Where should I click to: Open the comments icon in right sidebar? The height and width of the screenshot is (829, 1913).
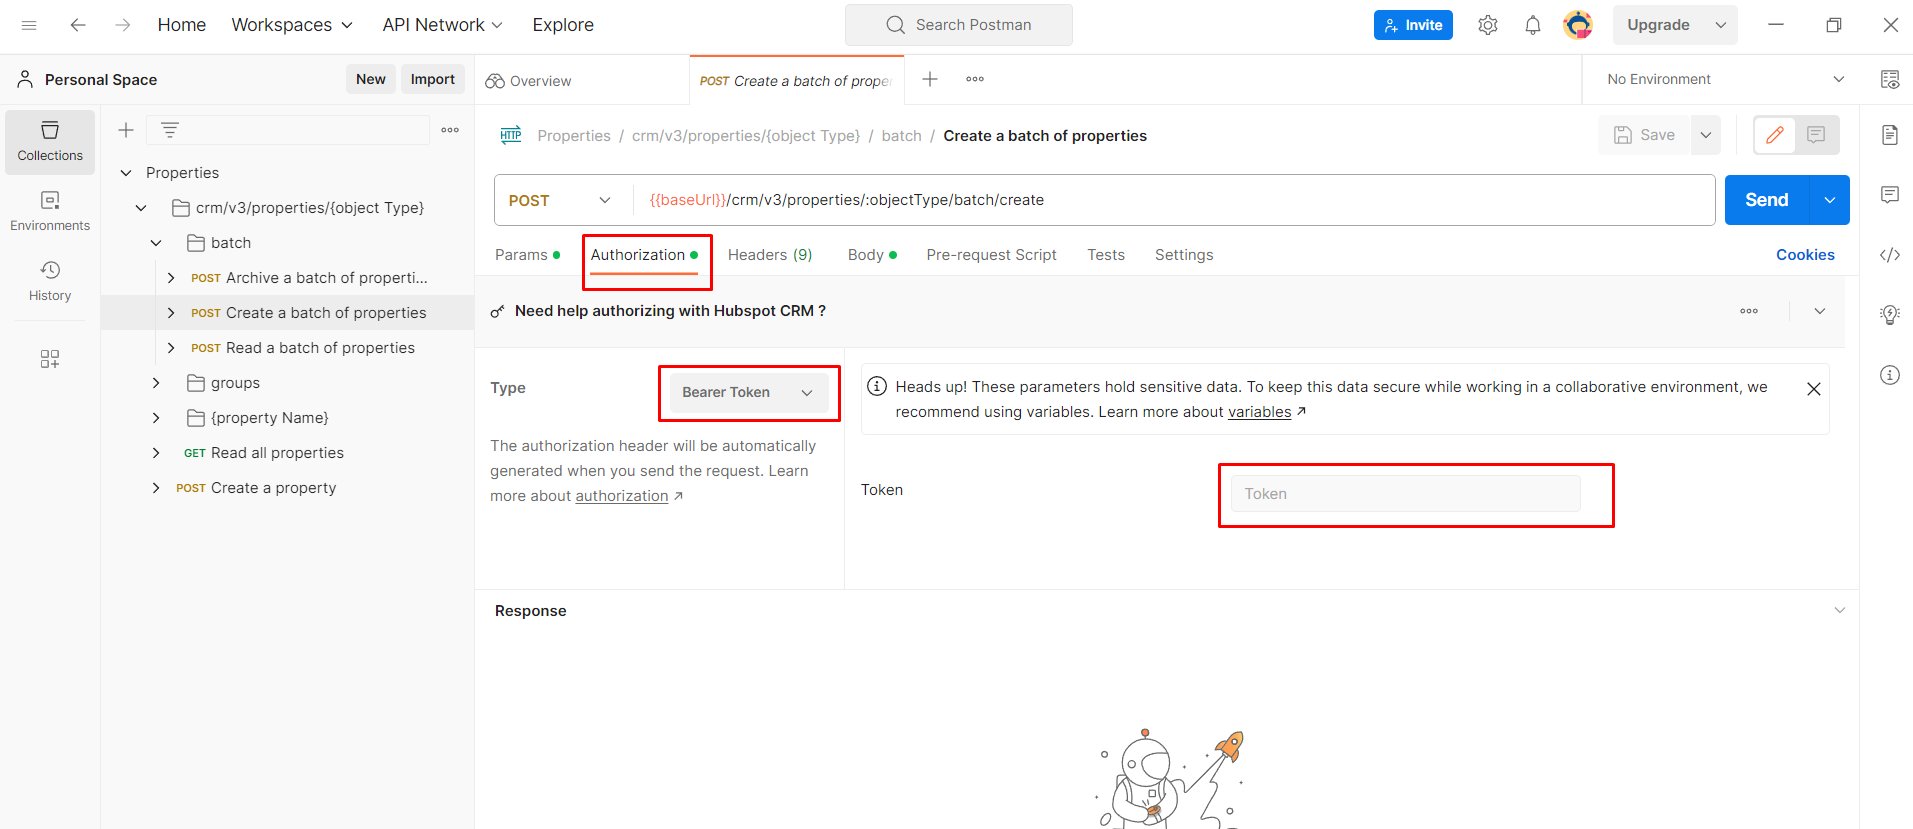1889,195
